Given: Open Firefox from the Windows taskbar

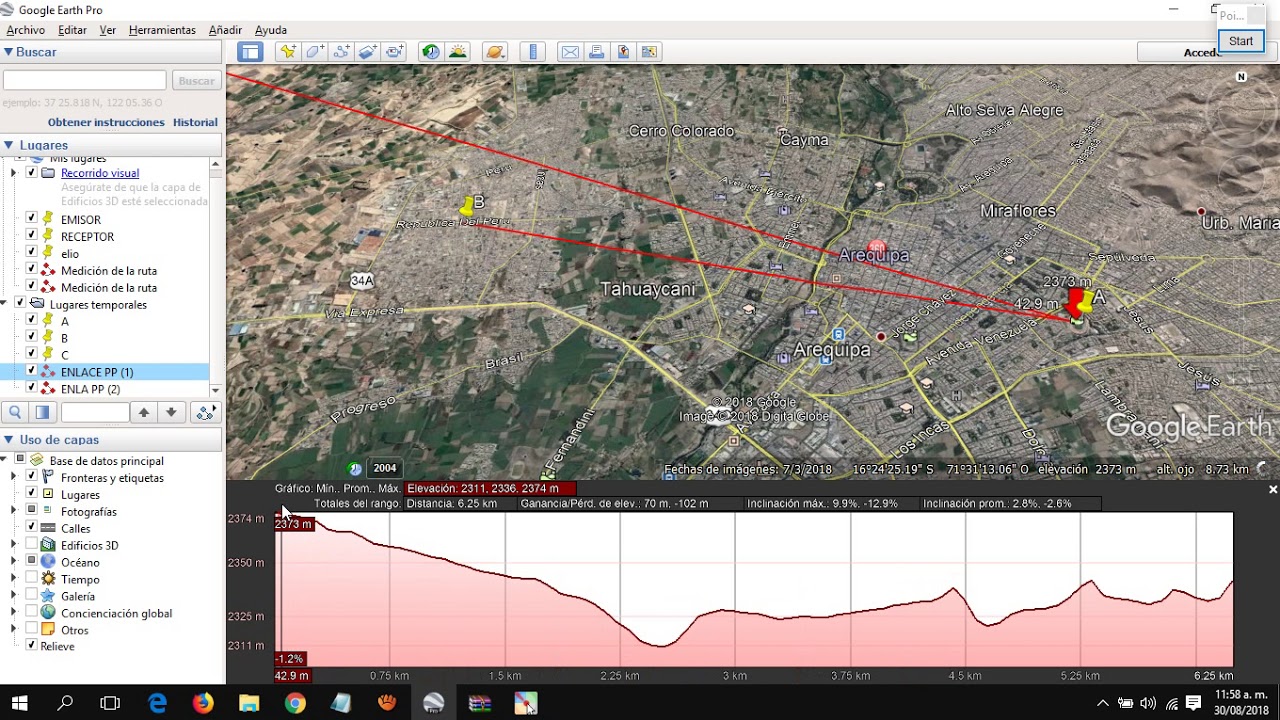Looking at the screenshot, I should tap(203, 703).
